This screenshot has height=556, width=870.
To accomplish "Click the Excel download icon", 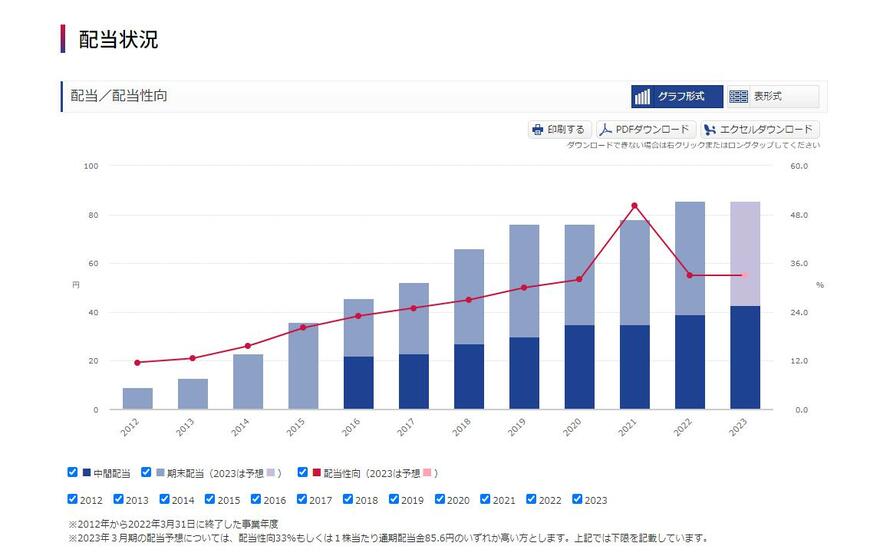I will (709, 130).
